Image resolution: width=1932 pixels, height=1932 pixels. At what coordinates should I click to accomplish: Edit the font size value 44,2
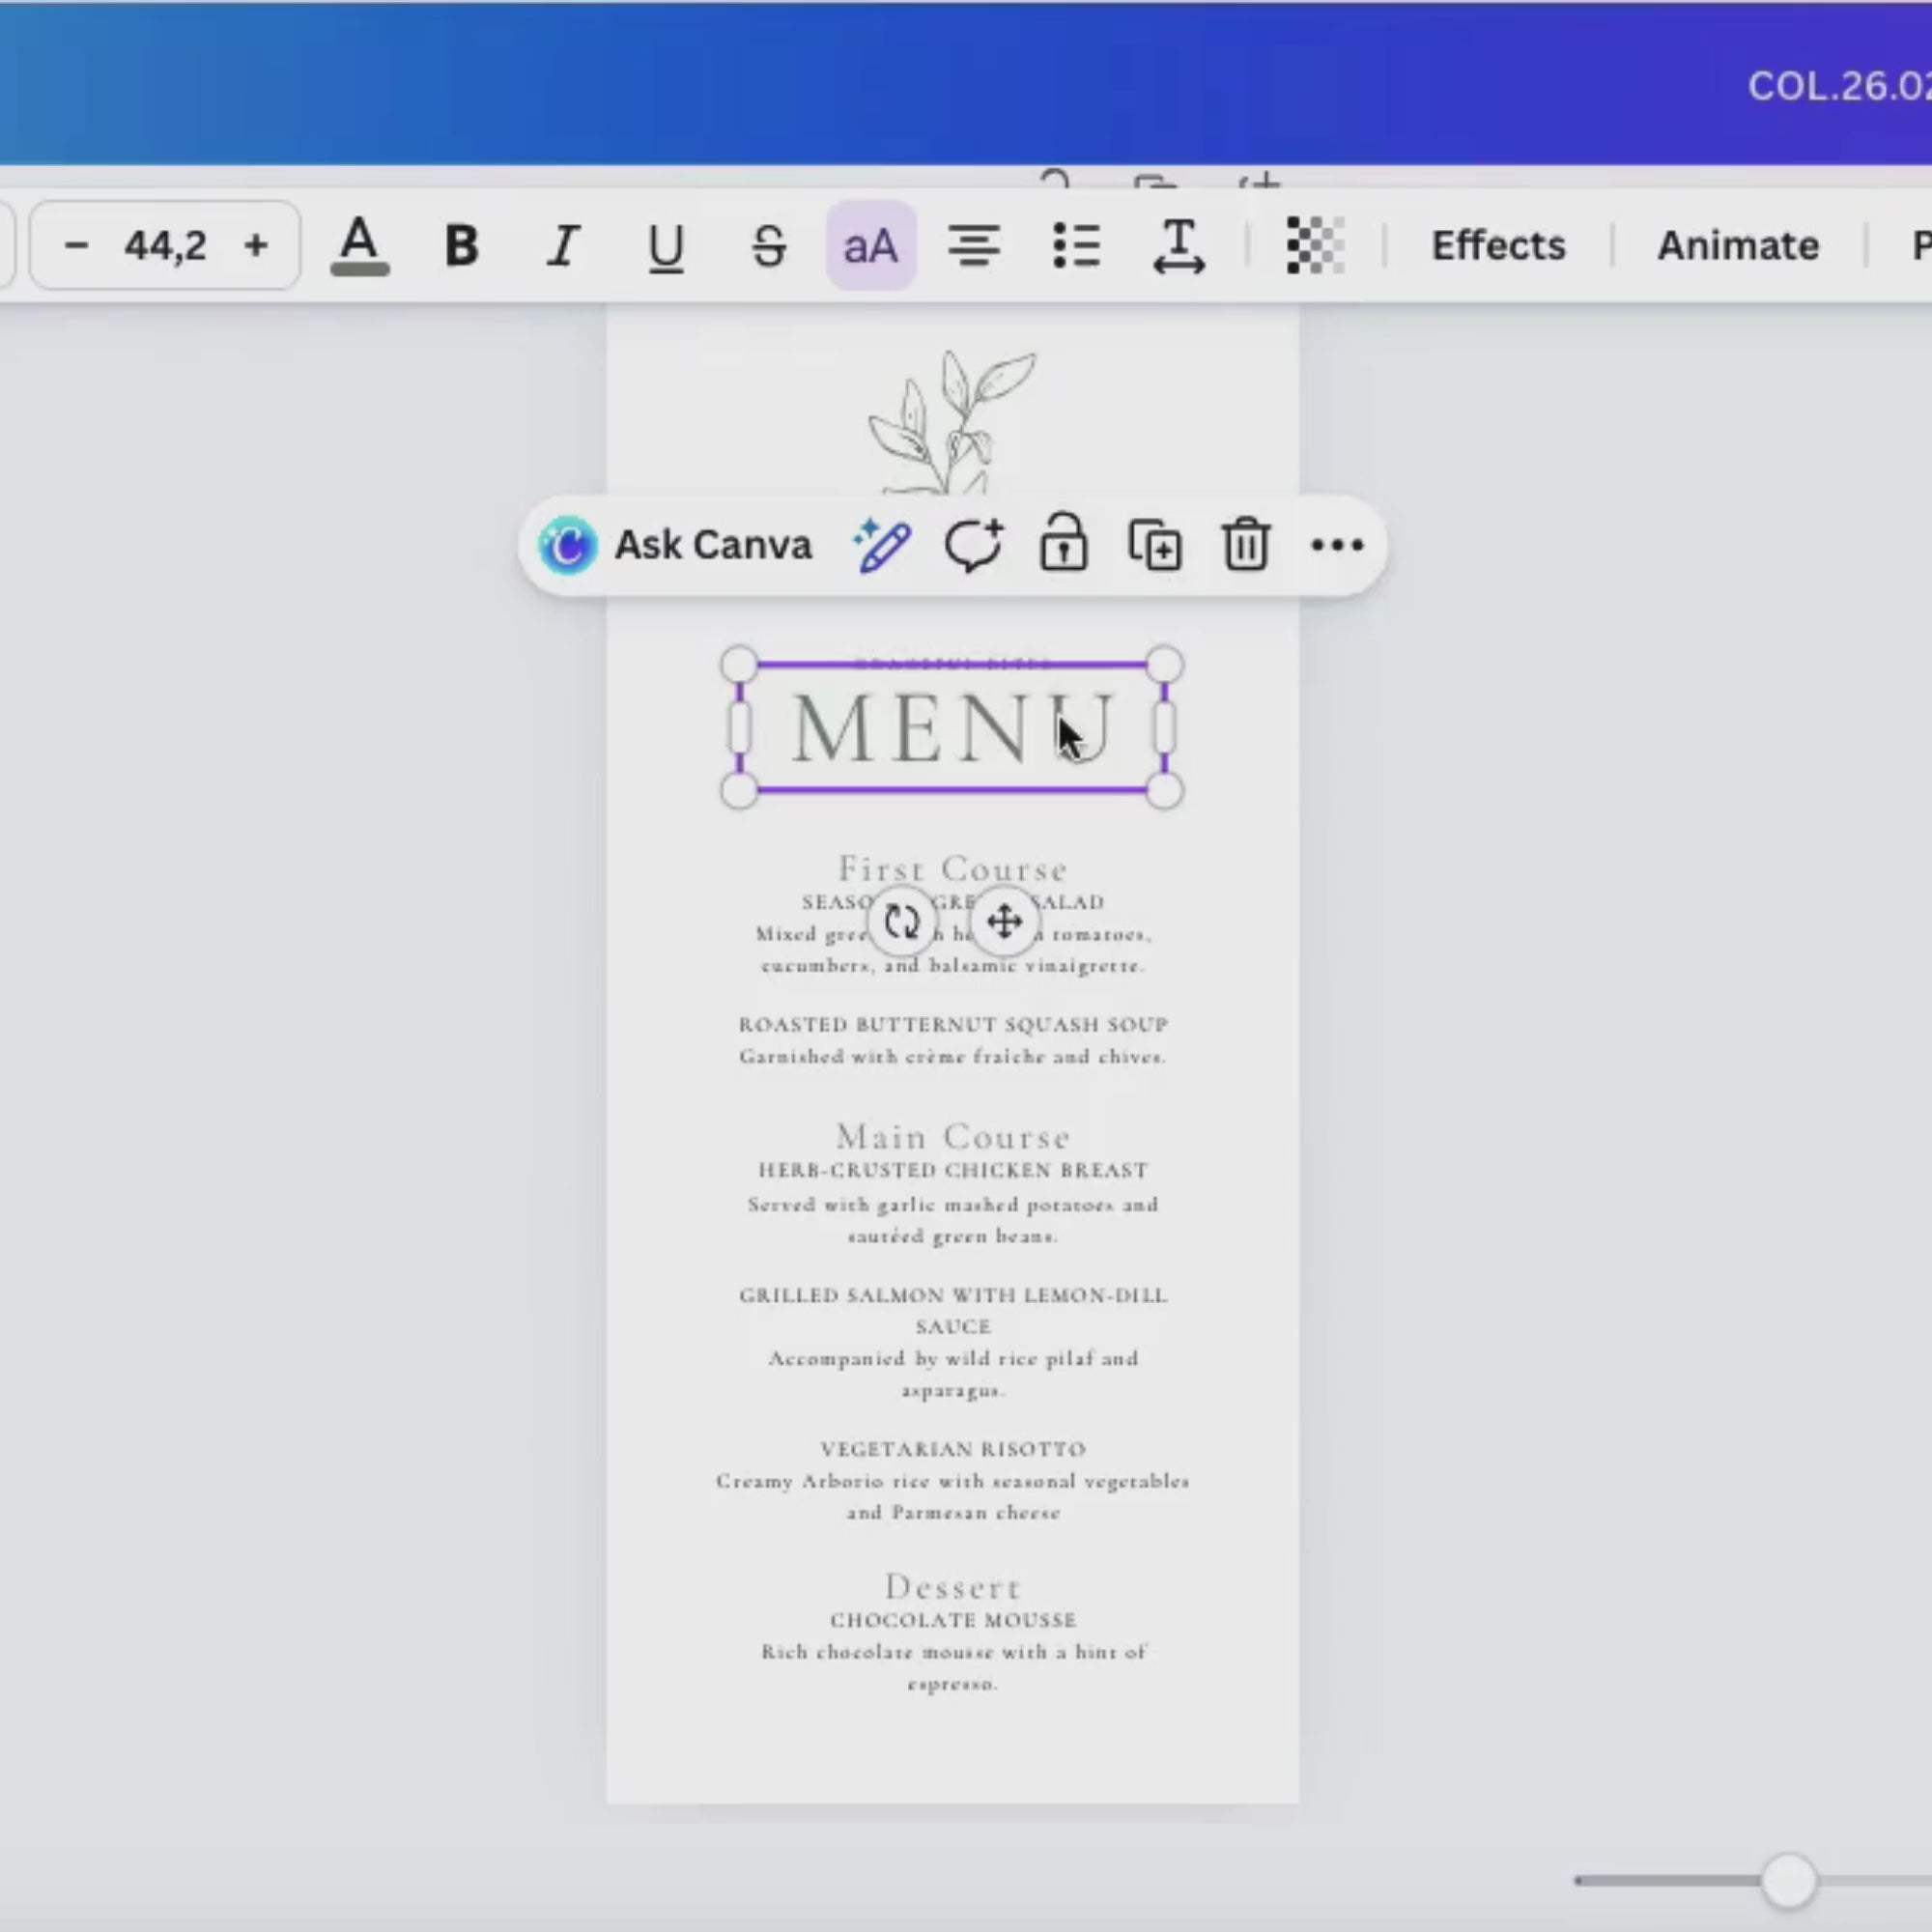(165, 245)
